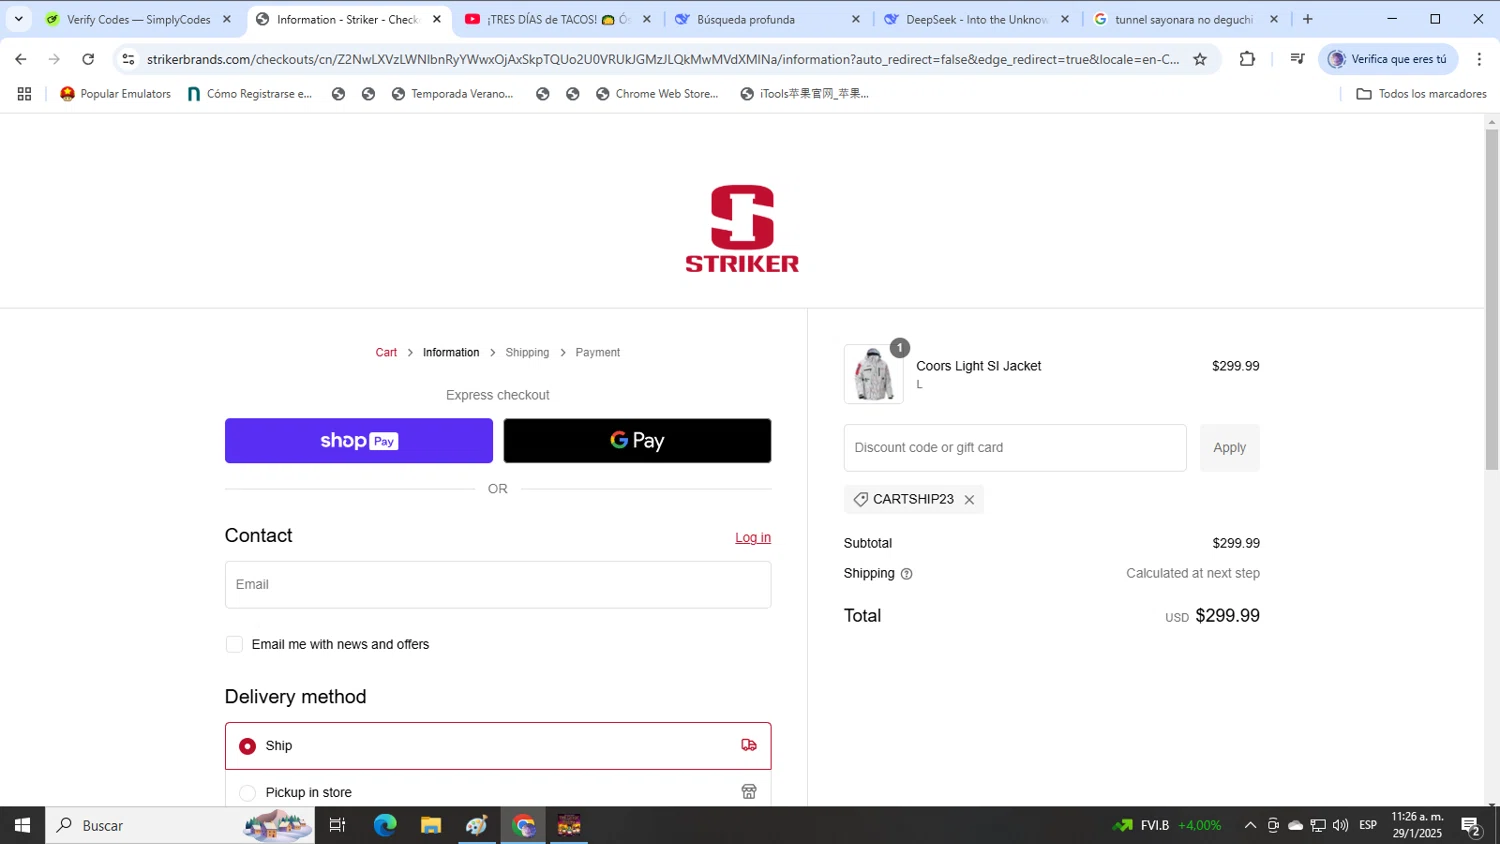Go back to the previous page
The image size is (1500, 844).
click(x=21, y=59)
